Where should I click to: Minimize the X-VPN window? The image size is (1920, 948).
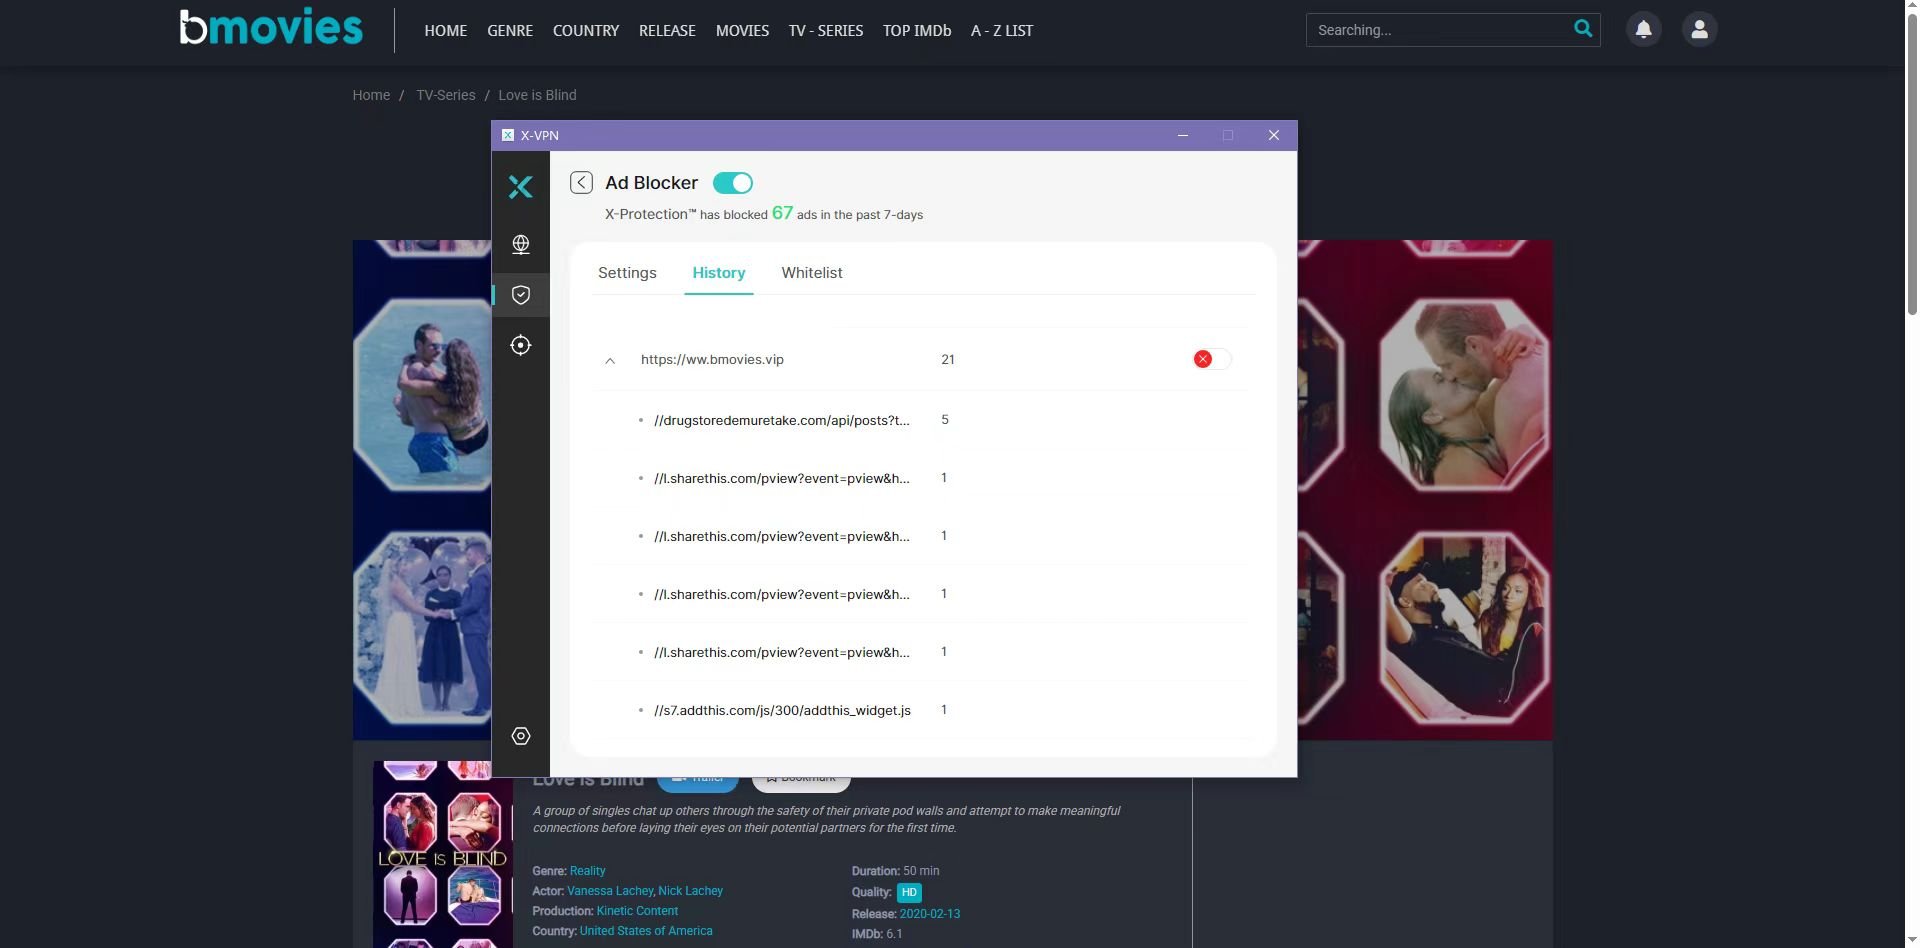[1183, 135]
